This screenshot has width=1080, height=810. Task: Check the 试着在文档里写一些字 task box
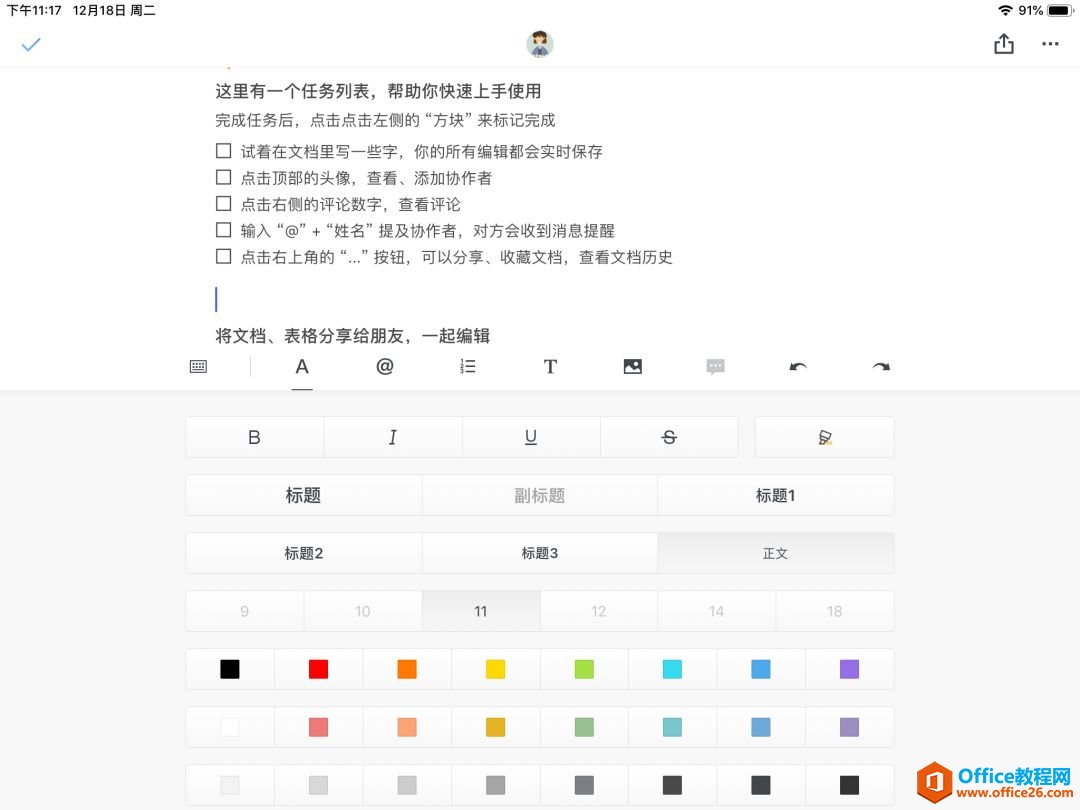[223, 151]
